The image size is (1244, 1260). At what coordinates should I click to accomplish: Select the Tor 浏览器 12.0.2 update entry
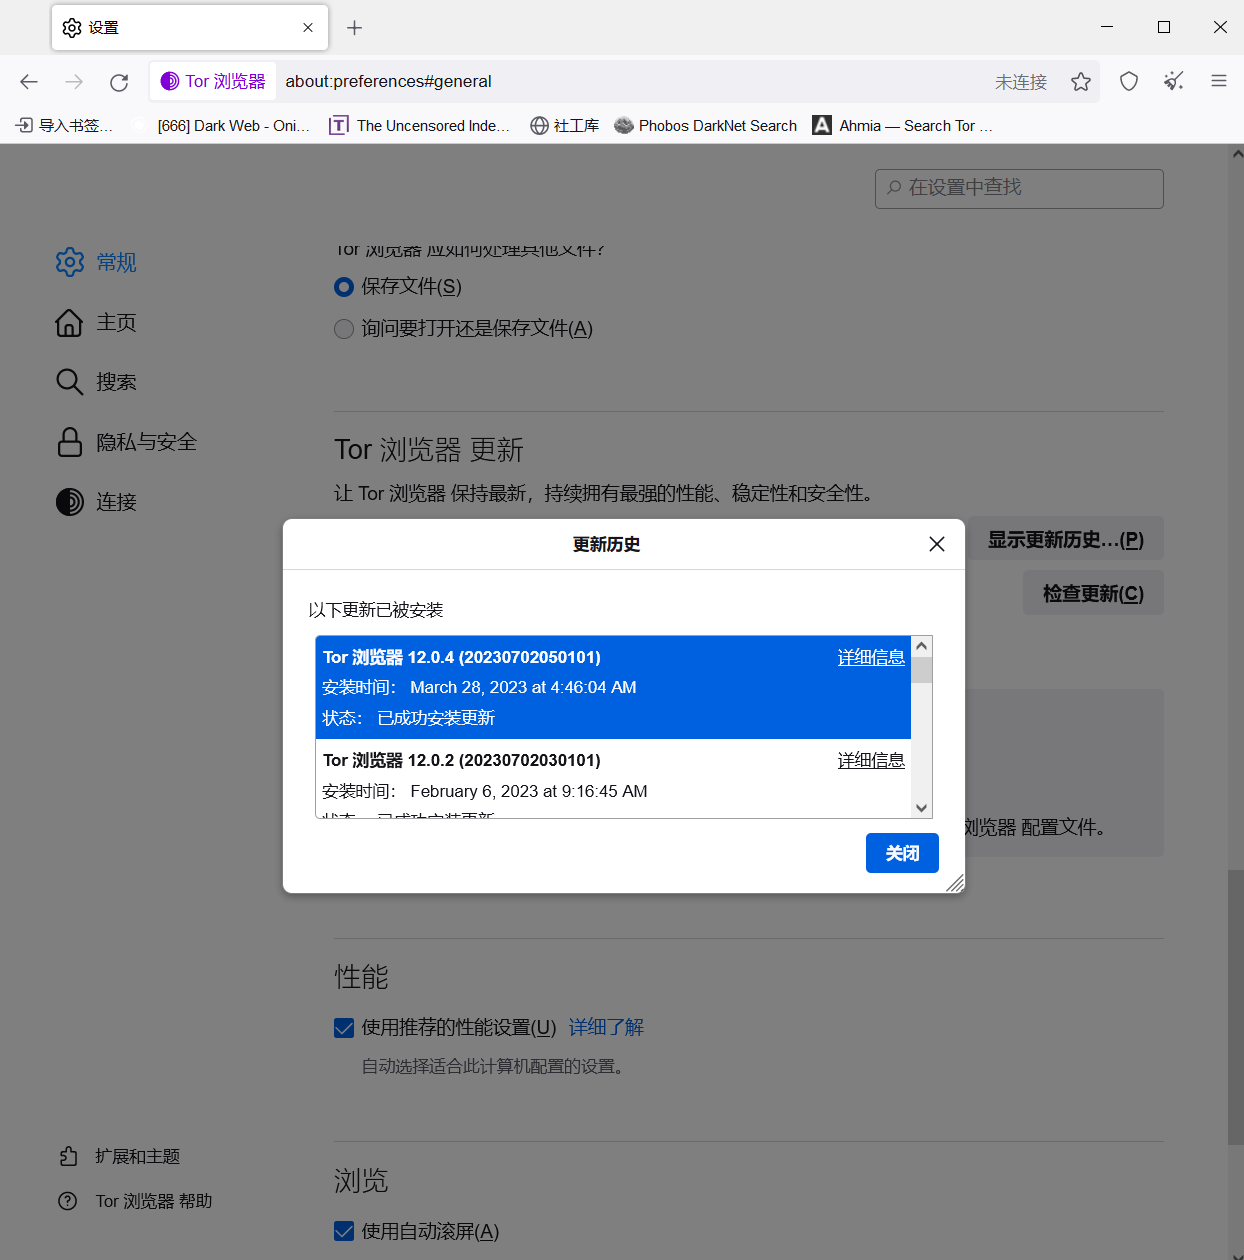tap(613, 779)
